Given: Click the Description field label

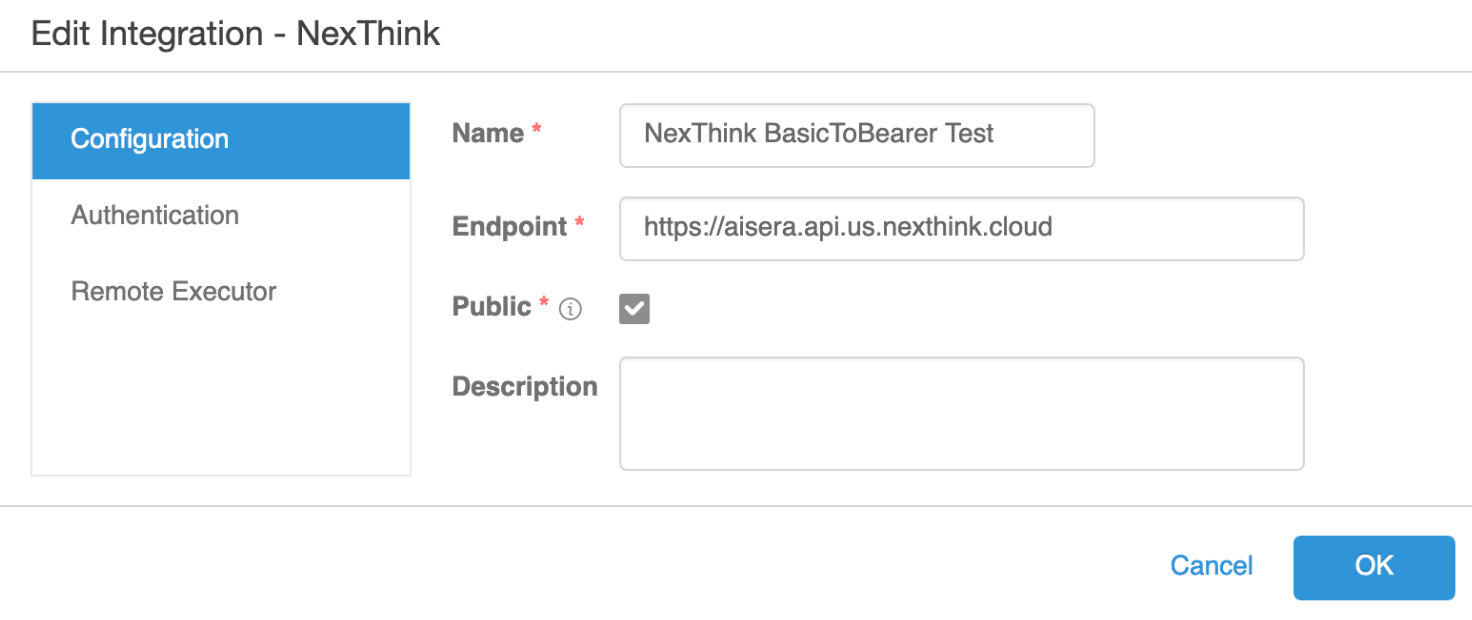Looking at the screenshot, I should point(524,387).
